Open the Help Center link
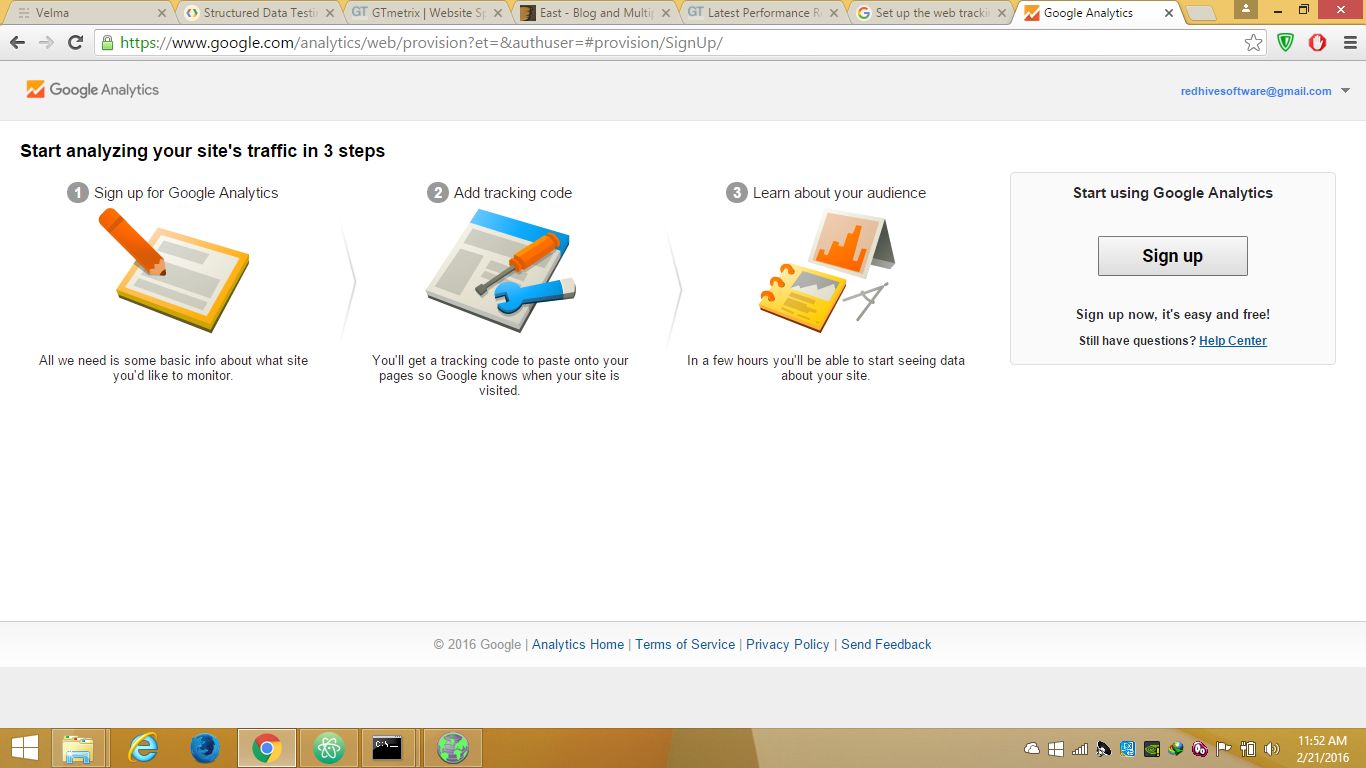1366x768 pixels. [1233, 341]
